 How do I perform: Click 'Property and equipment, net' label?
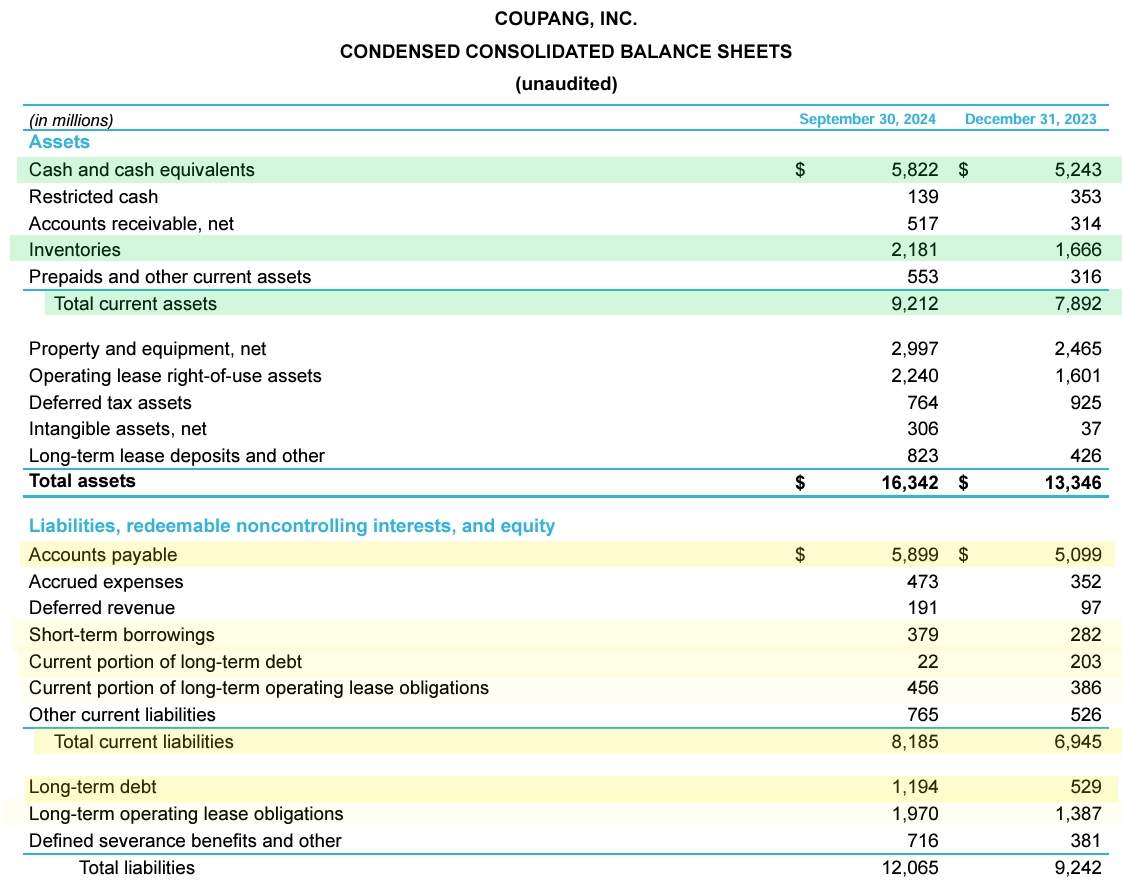(147, 349)
